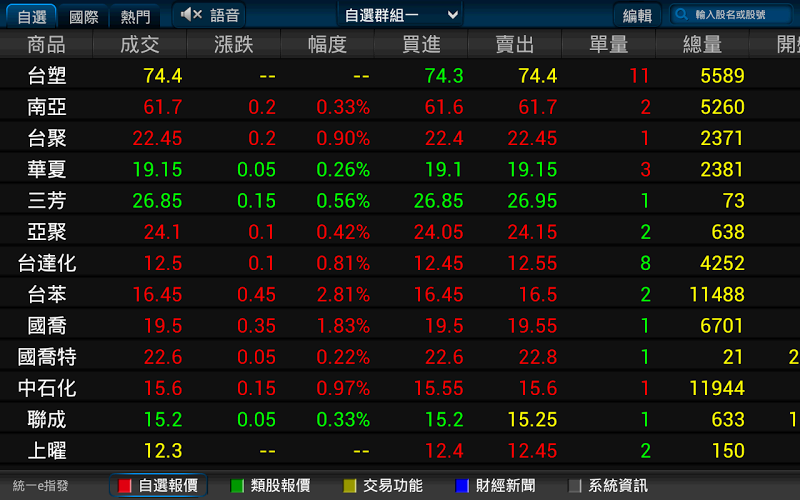Select the 台塑 stock row

click(400, 76)
